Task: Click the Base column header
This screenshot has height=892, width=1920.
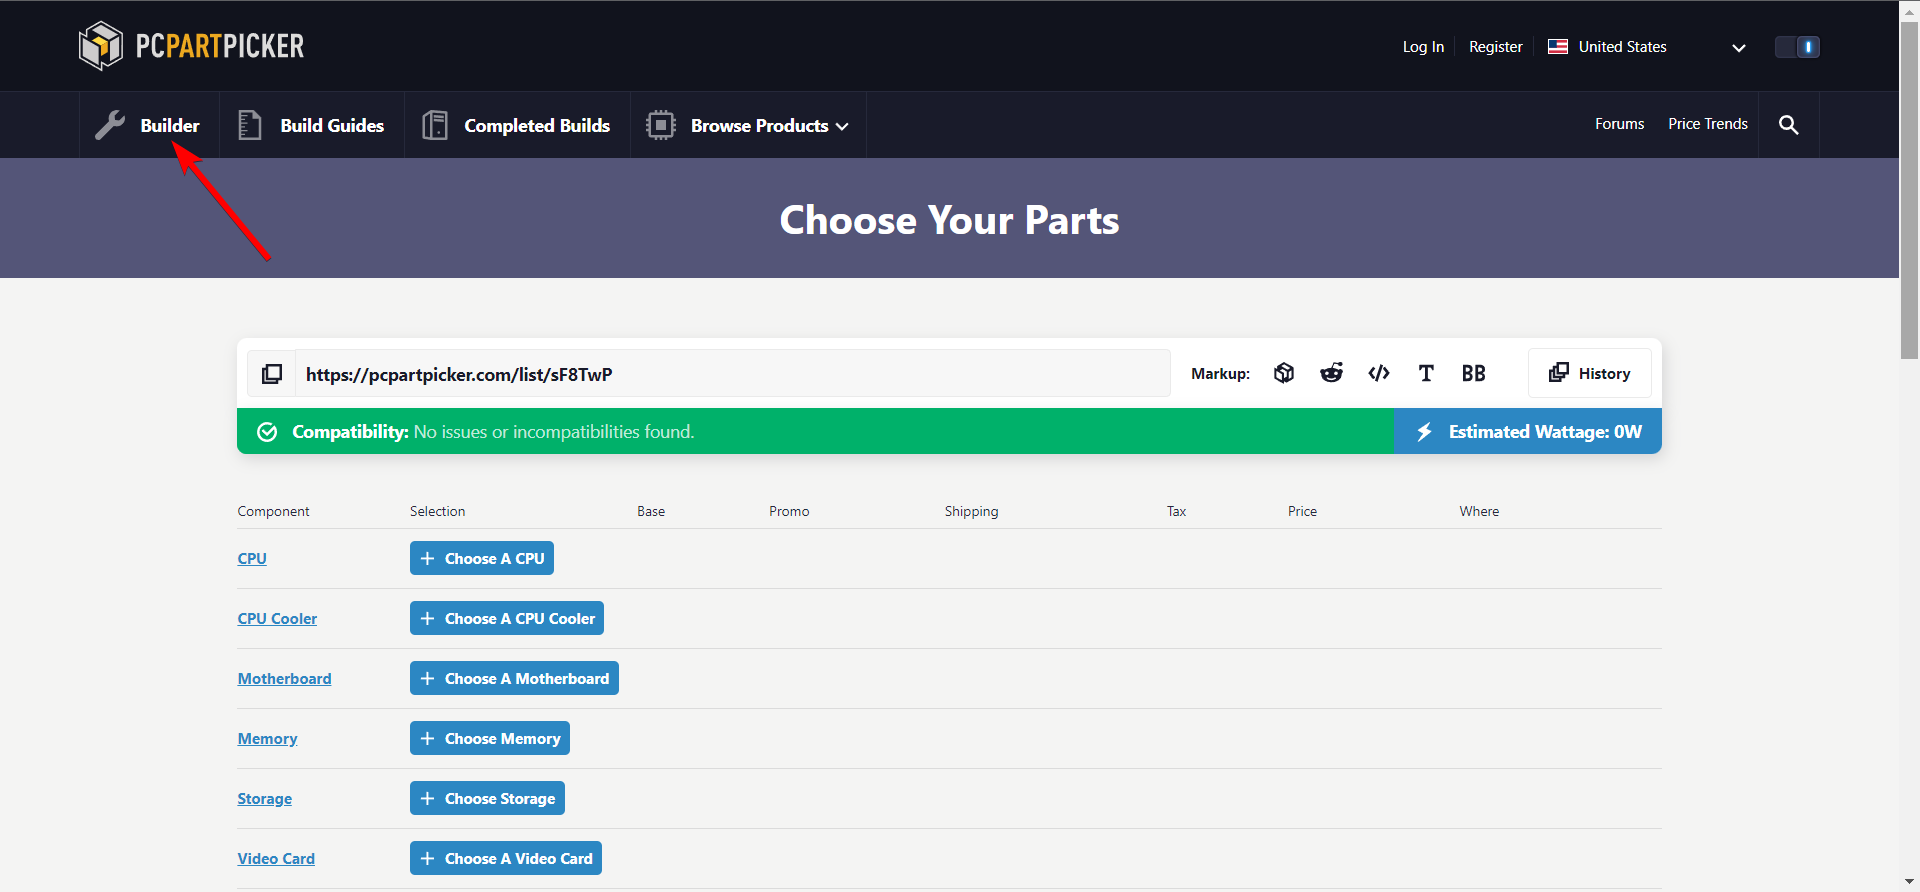Action: [x=651, y=511]
